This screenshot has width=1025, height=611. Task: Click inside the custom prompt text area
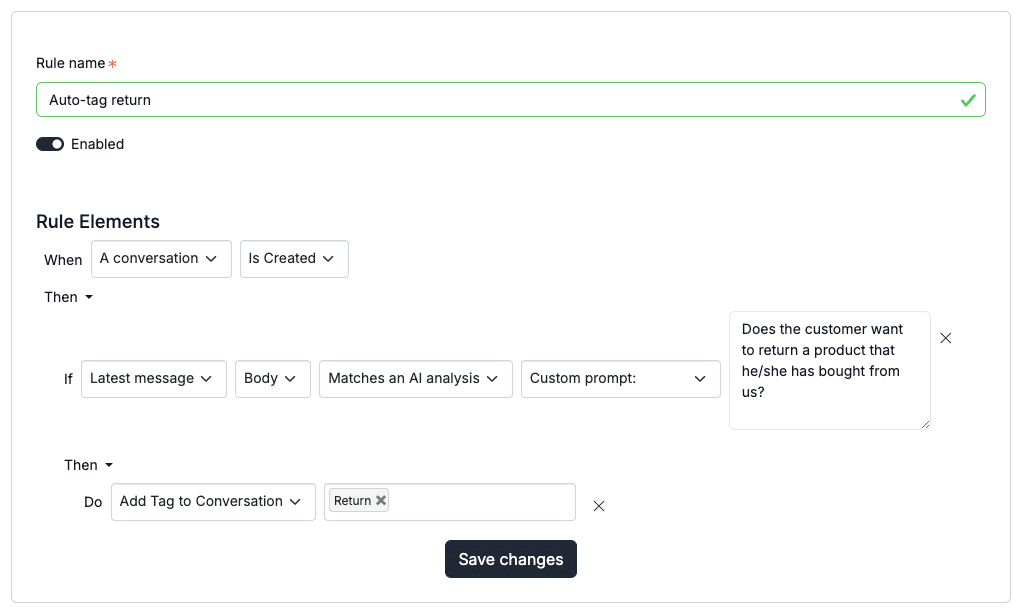coord(829,370)
